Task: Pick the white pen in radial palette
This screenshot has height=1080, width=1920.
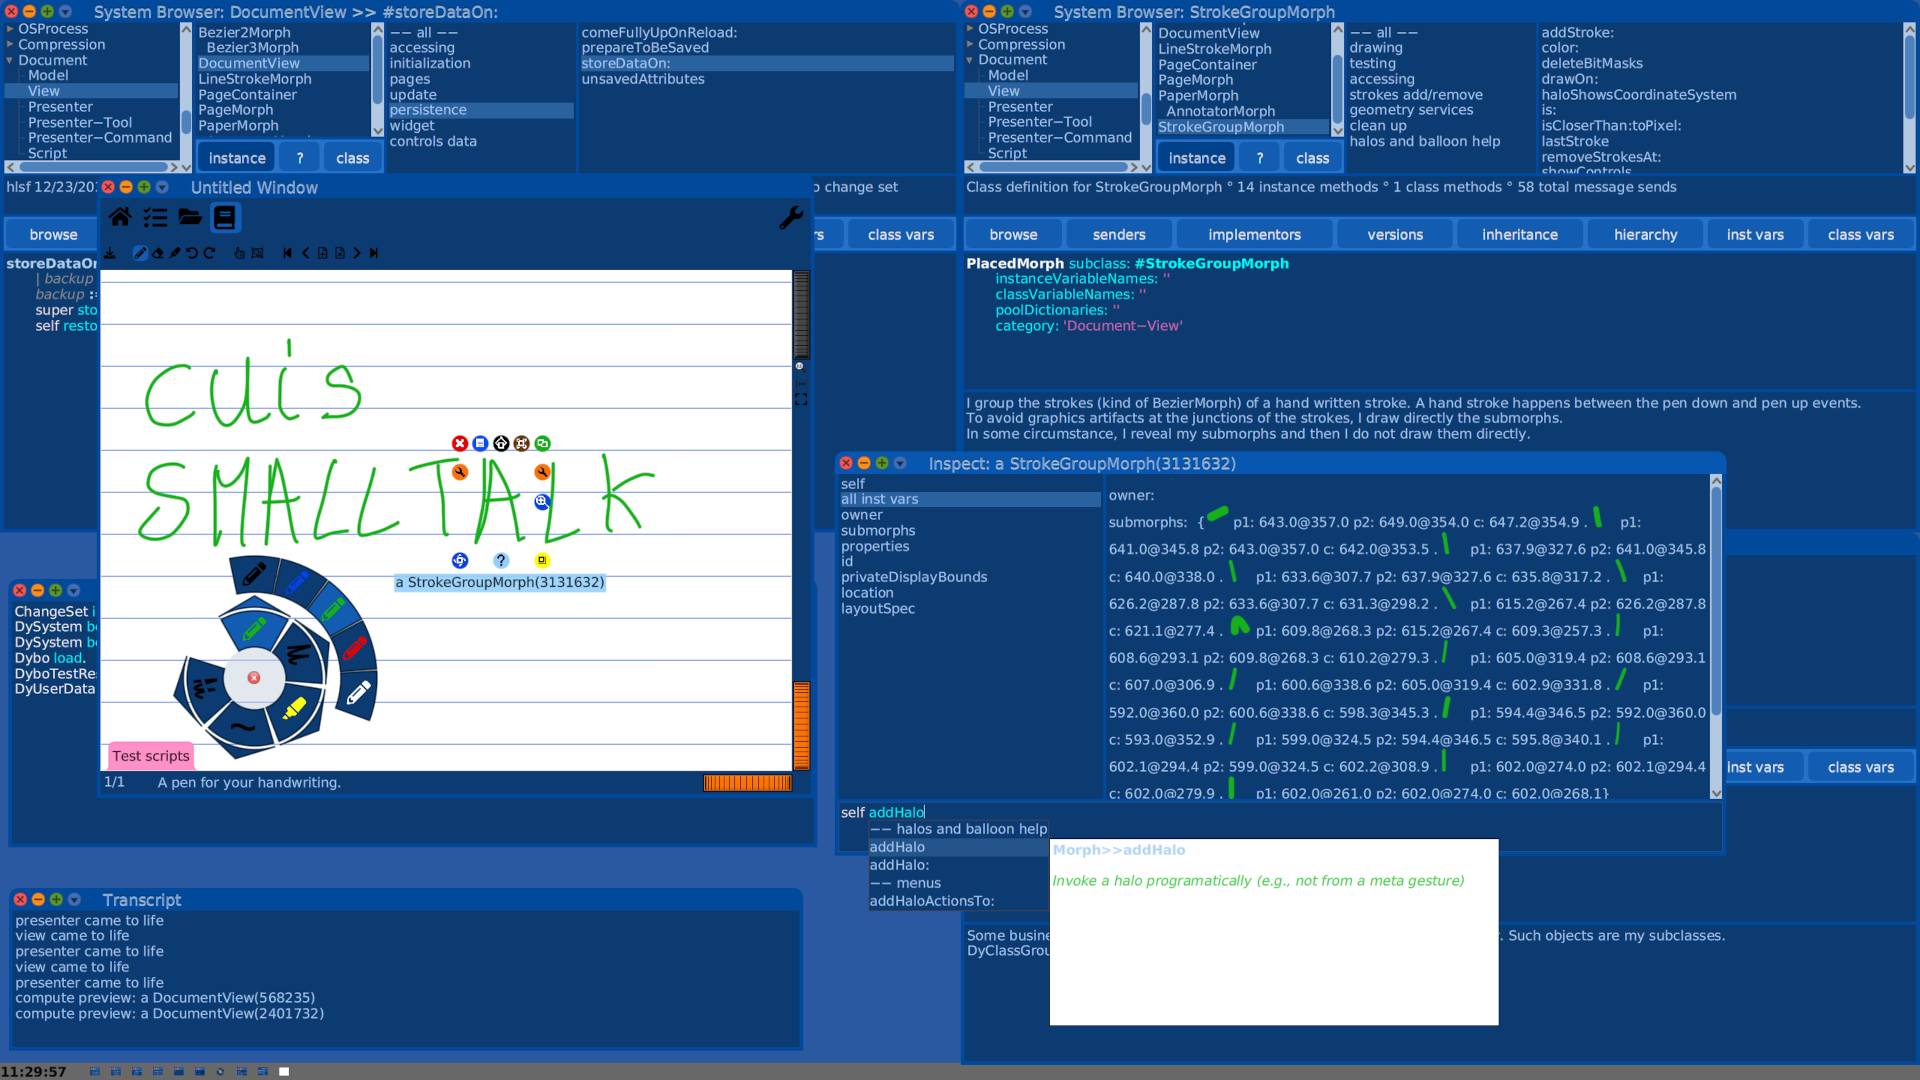Action: [358, 692]
